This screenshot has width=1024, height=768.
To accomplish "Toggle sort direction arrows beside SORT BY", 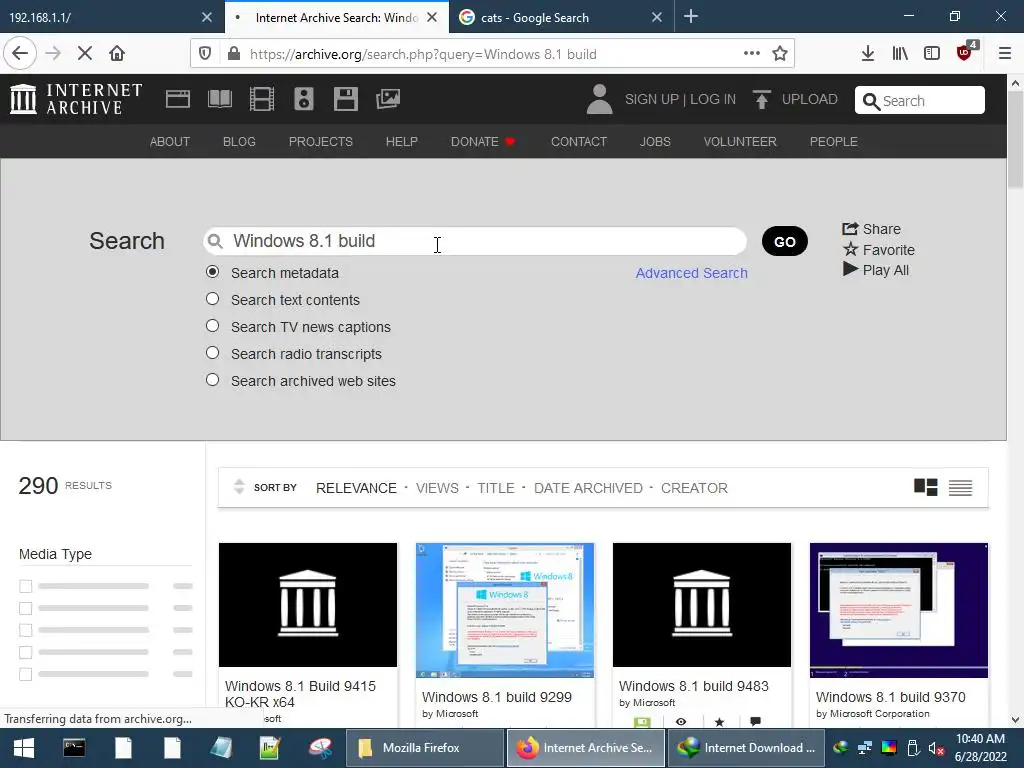I will [239, 487].
